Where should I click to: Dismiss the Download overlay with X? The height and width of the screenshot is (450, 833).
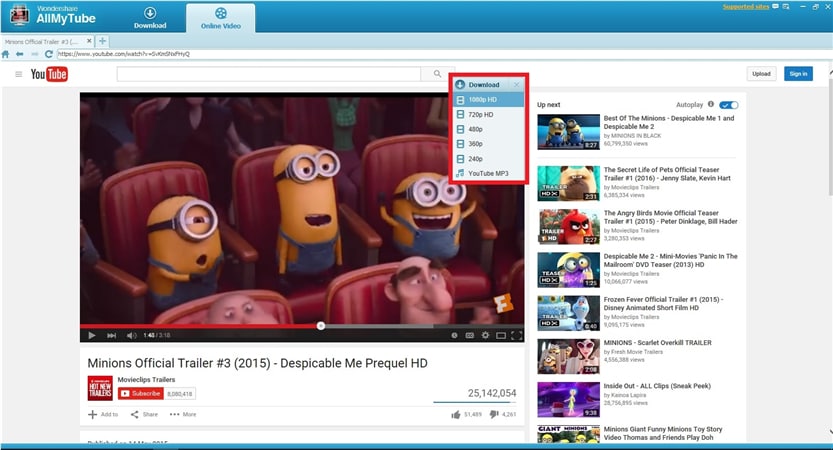(x=516, y=84)
